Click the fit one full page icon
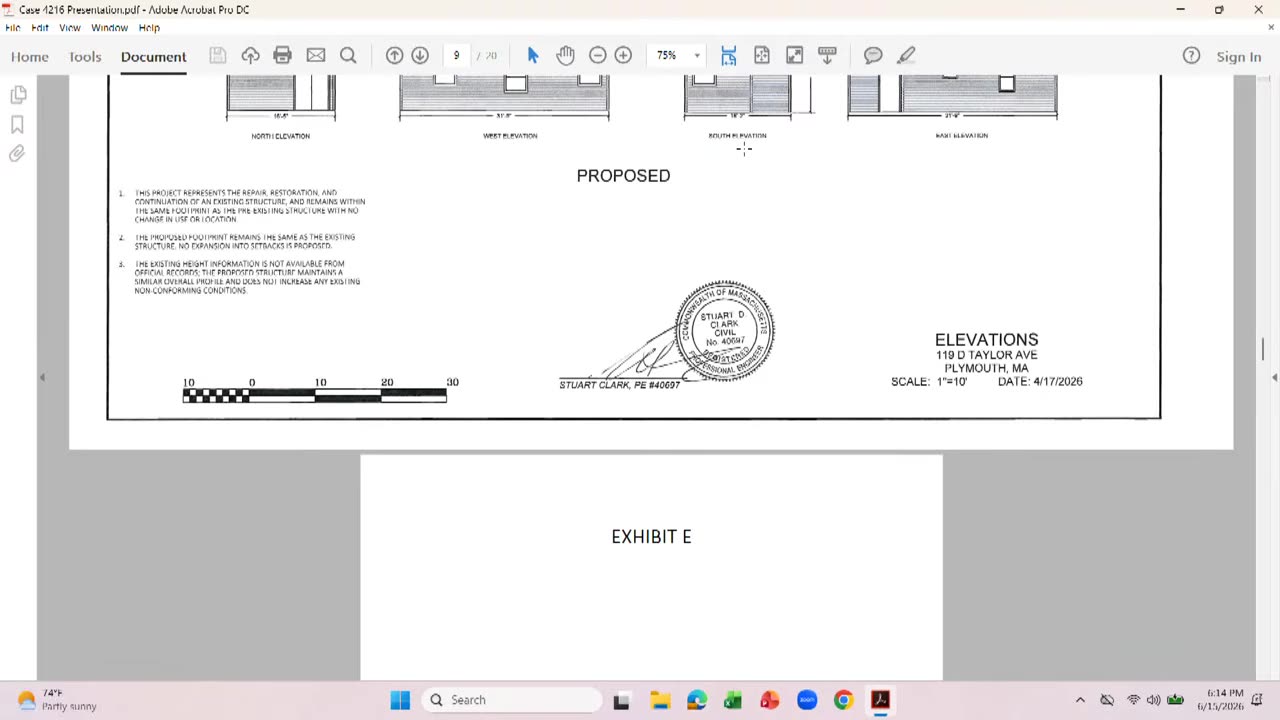The height and width of the screenshot is (720, 1280). (762, 55)
